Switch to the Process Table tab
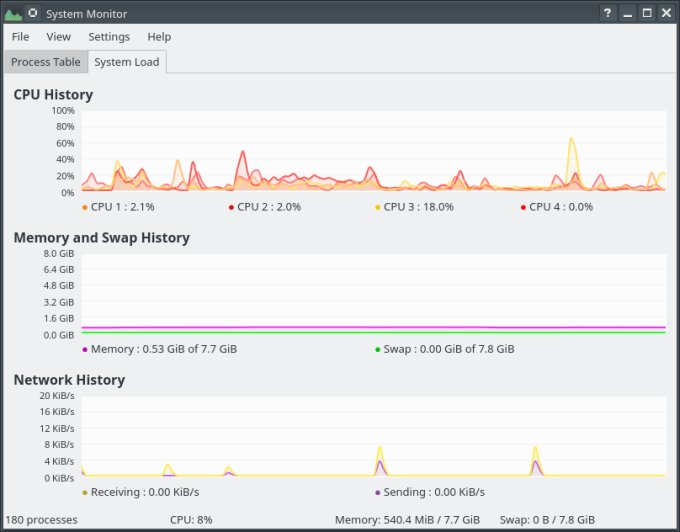680x532 pixels. coord(45,62)
